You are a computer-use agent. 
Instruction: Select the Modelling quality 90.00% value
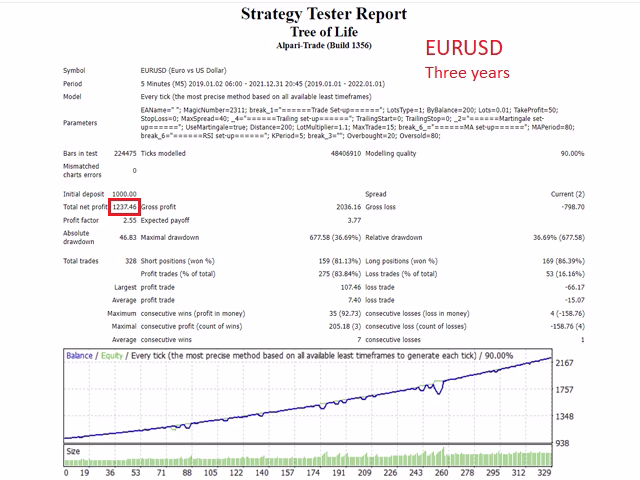(572, 153)
